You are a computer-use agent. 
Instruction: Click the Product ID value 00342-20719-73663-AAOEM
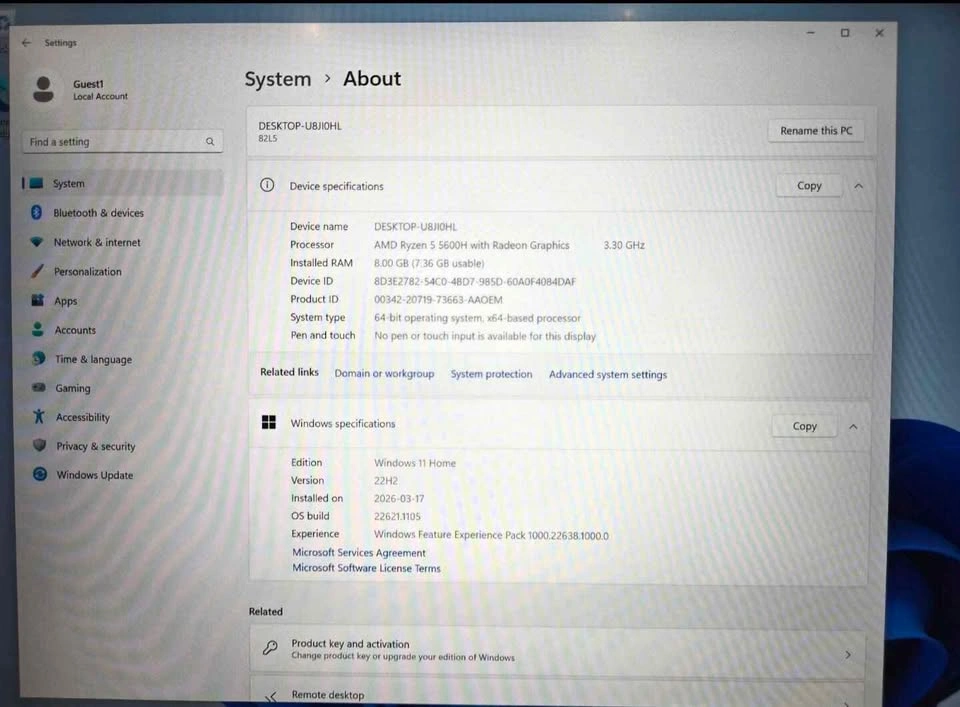tap(438, 300)
